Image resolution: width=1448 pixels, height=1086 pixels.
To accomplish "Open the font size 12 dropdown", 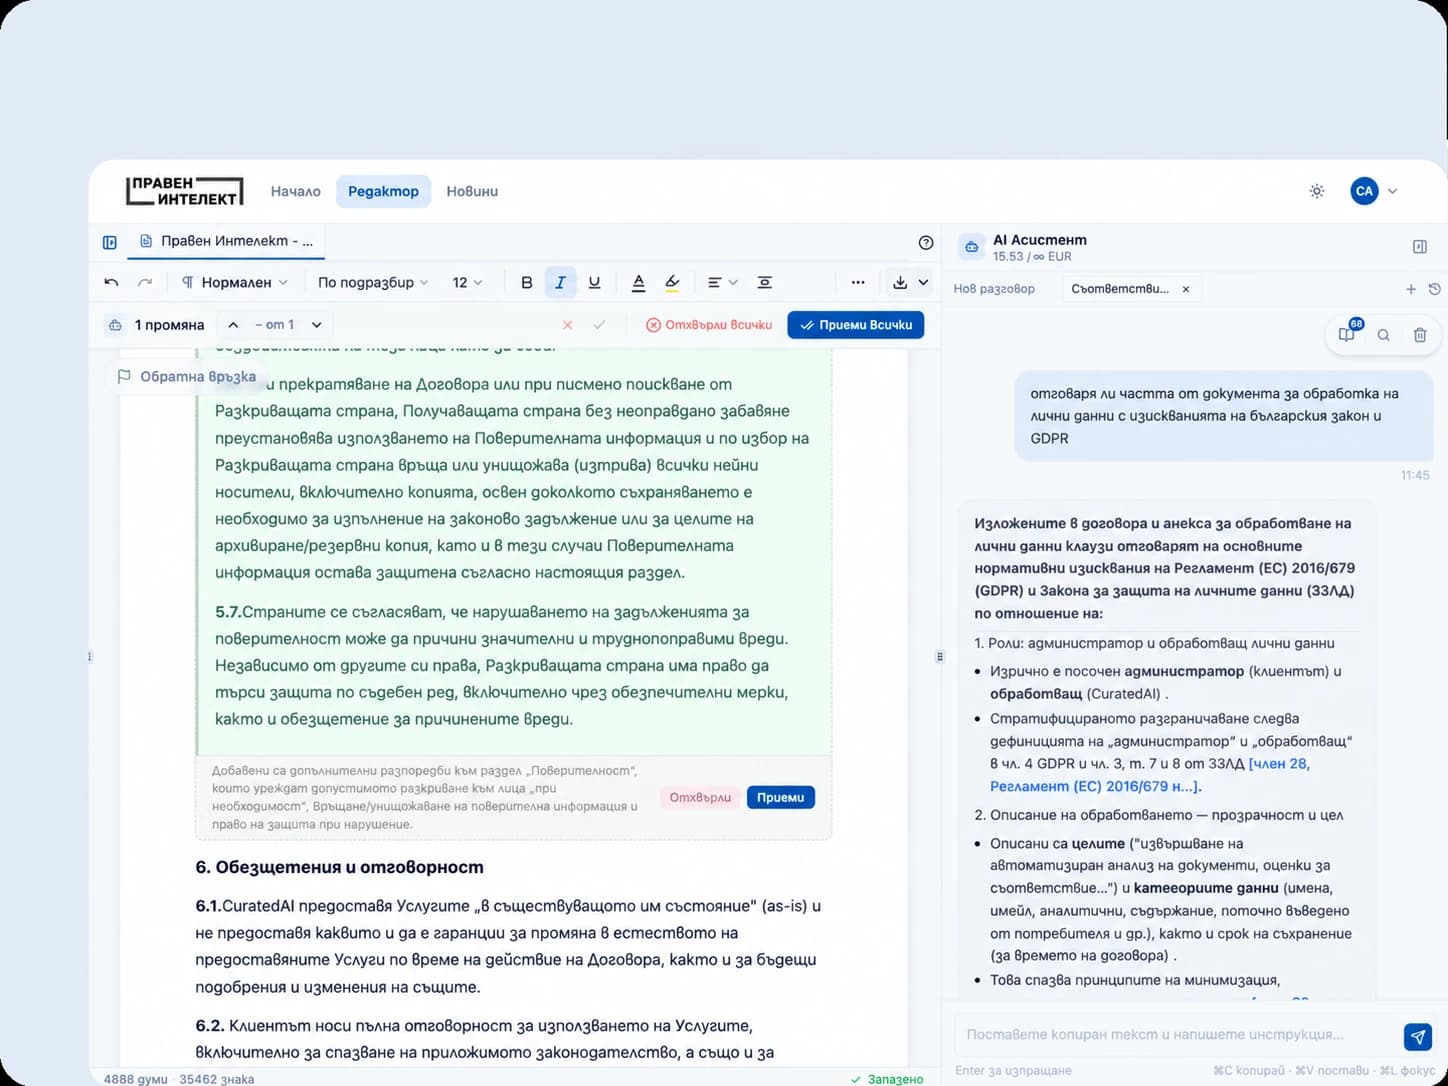I will 467,283.
